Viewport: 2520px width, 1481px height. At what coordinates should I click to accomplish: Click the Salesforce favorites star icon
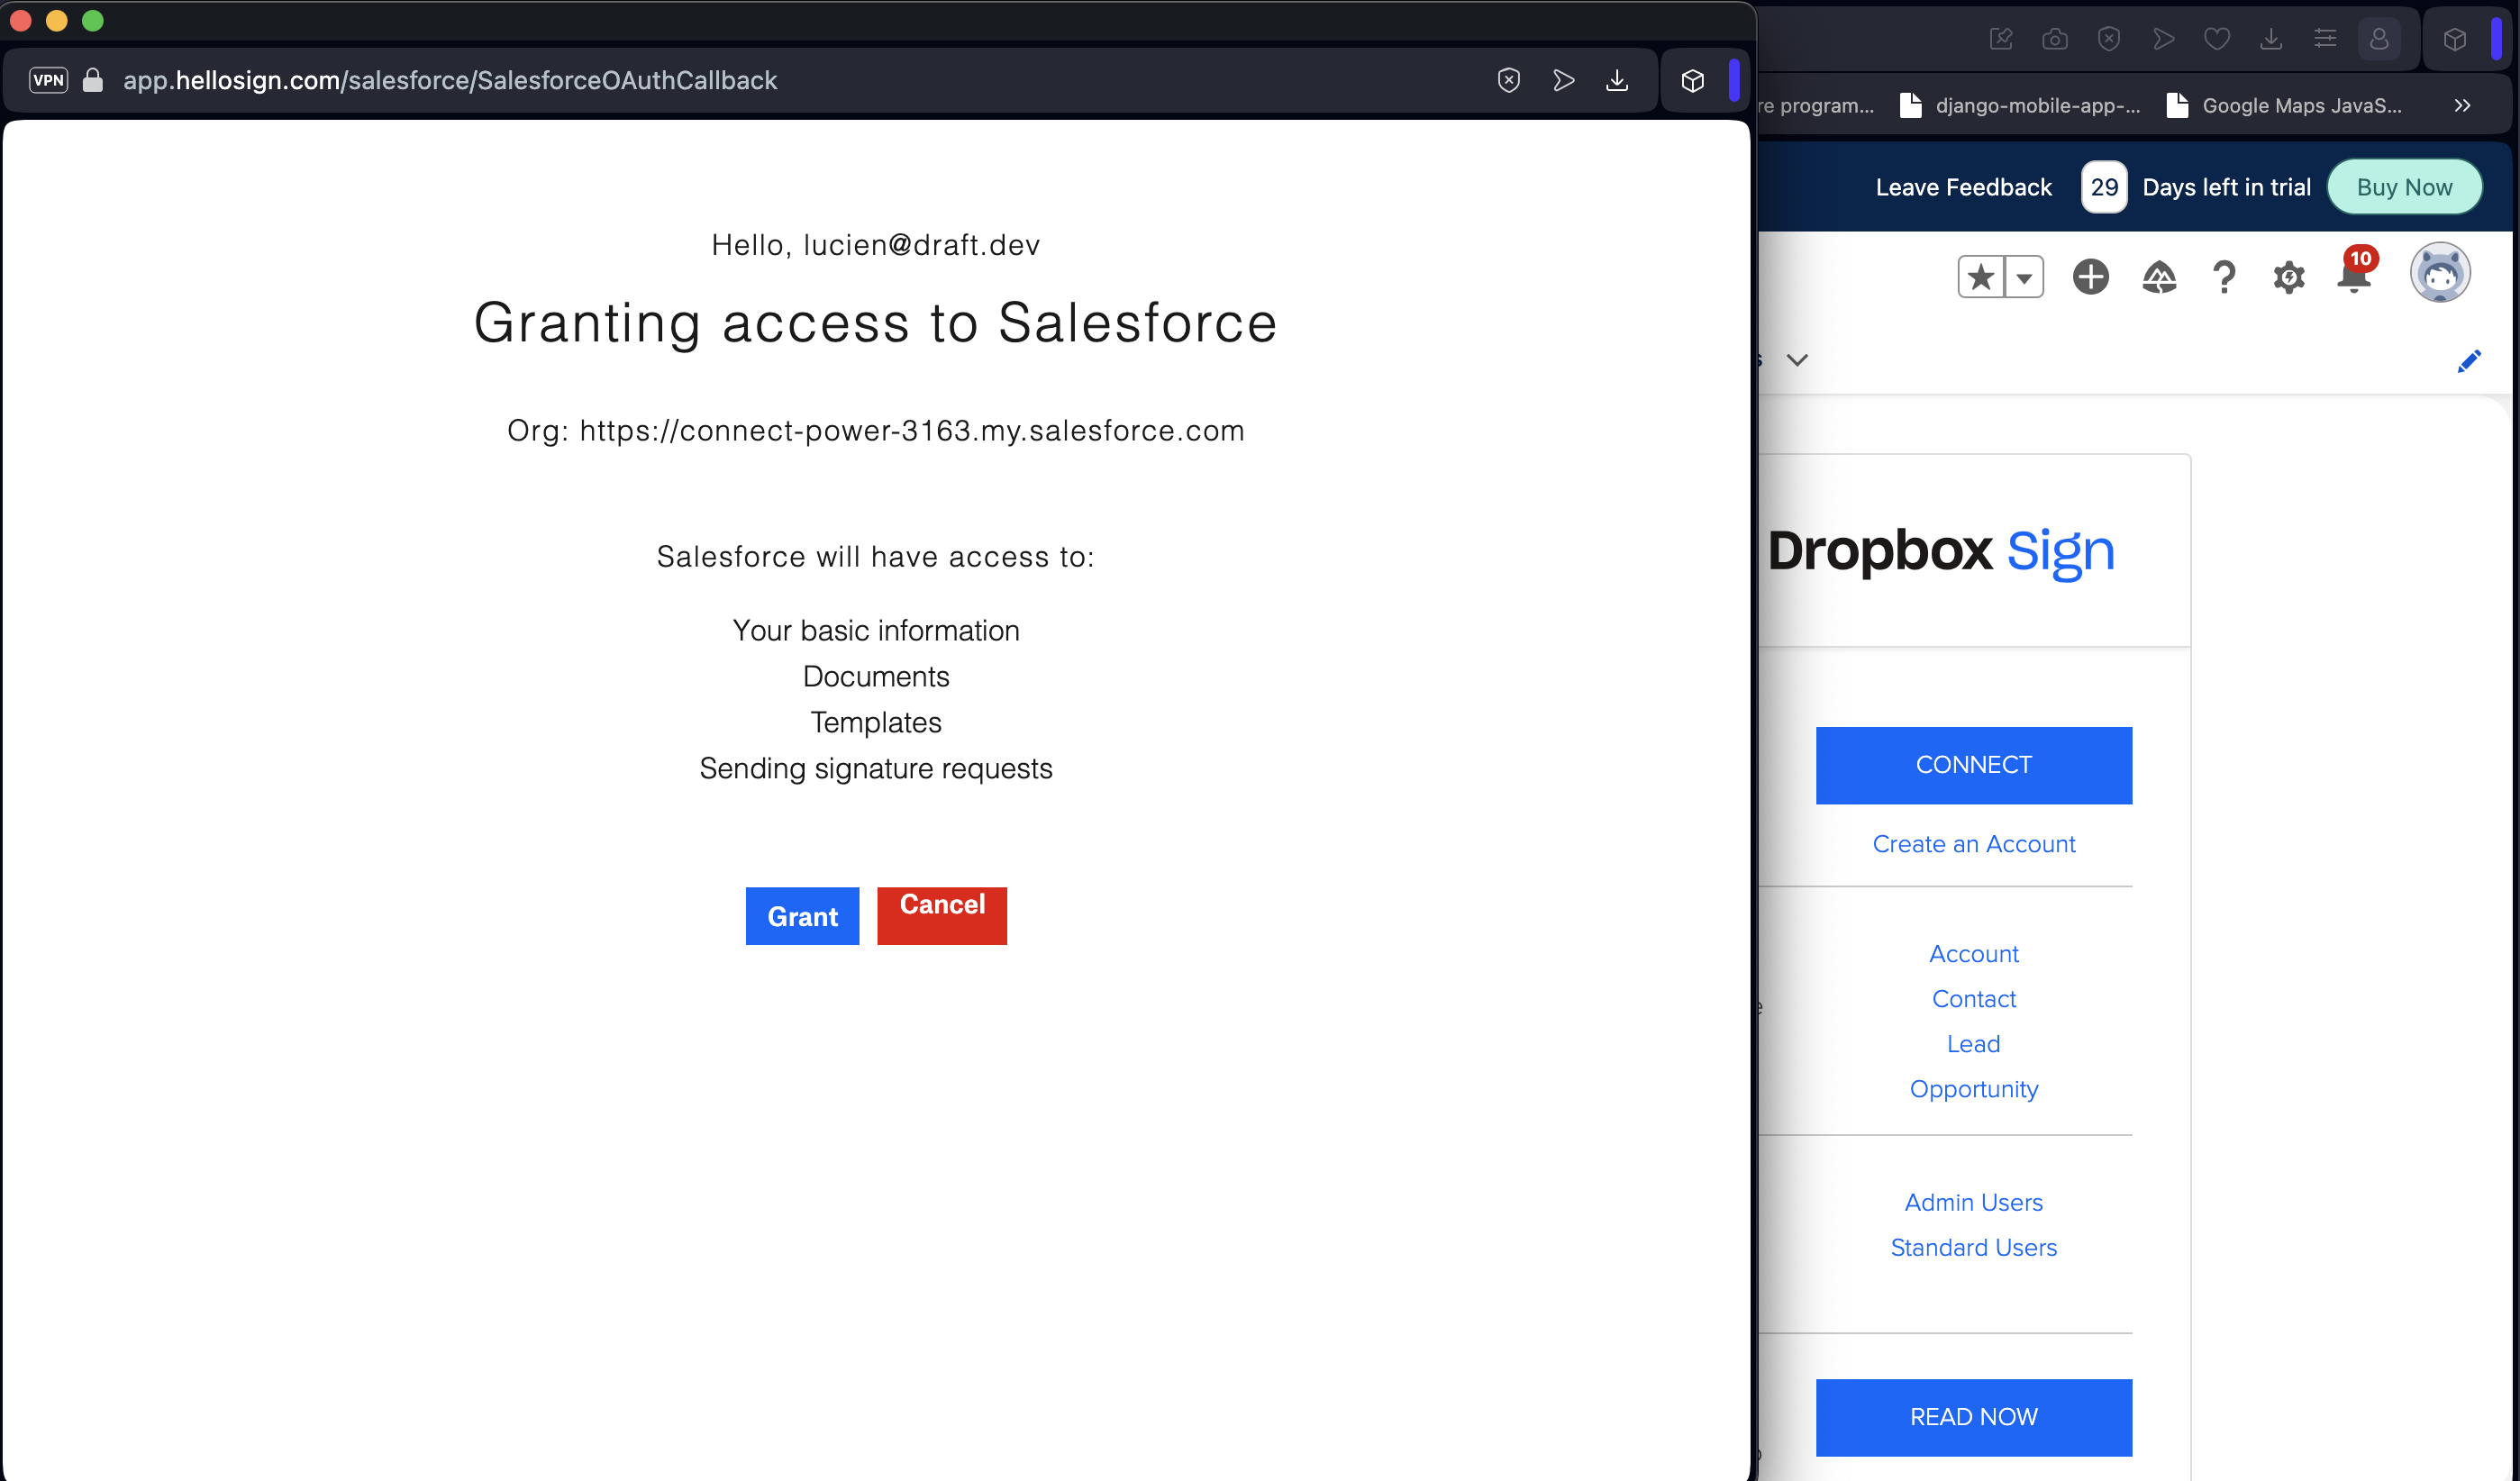tap(1981, 277)
